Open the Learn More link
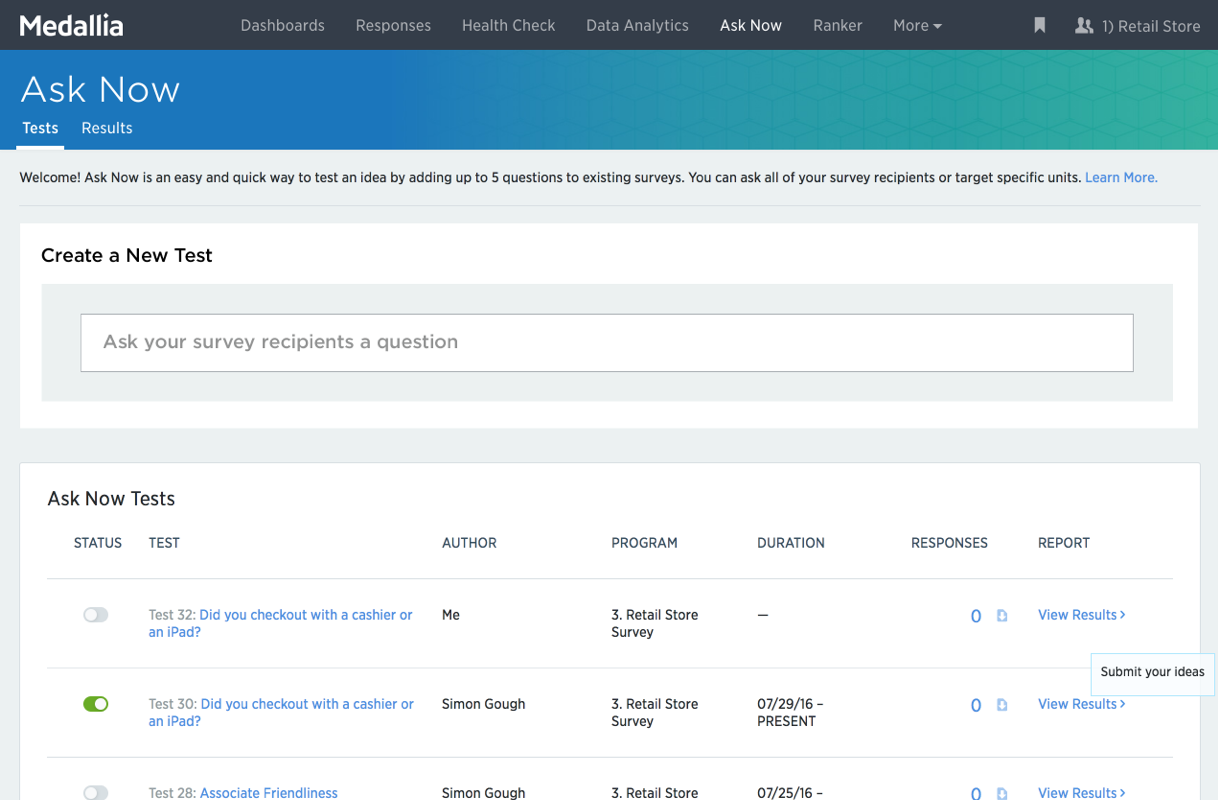This screenshot has height=800, width=1218. [1120, 177]
